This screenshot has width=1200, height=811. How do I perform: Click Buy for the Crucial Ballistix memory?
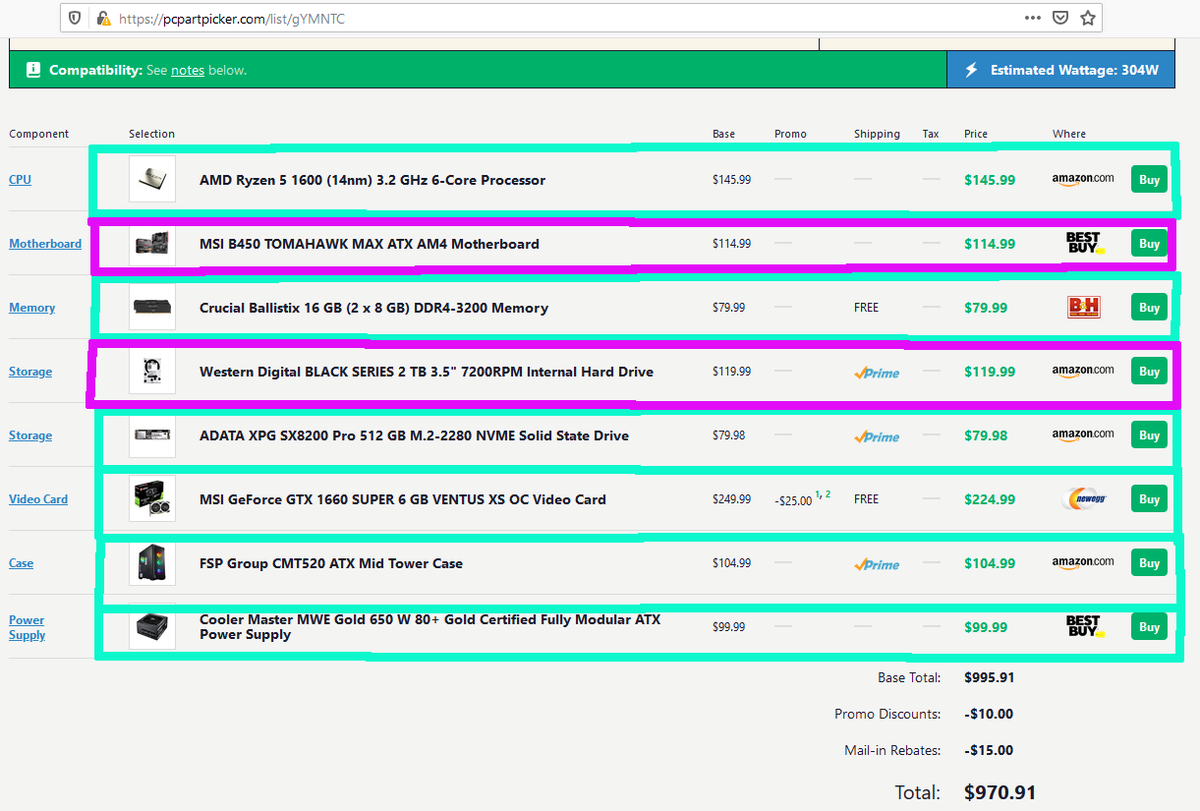pyautogui.click(x=1149, y=308)
